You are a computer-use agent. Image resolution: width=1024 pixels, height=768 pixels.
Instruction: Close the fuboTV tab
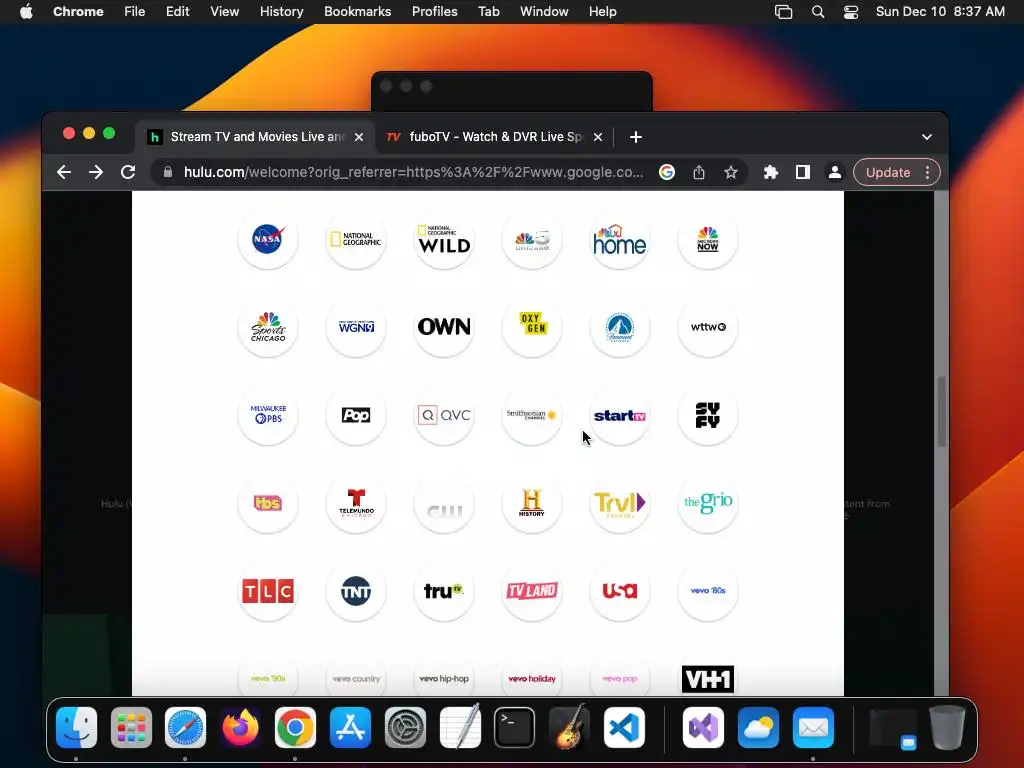click(x=598, y=137)
